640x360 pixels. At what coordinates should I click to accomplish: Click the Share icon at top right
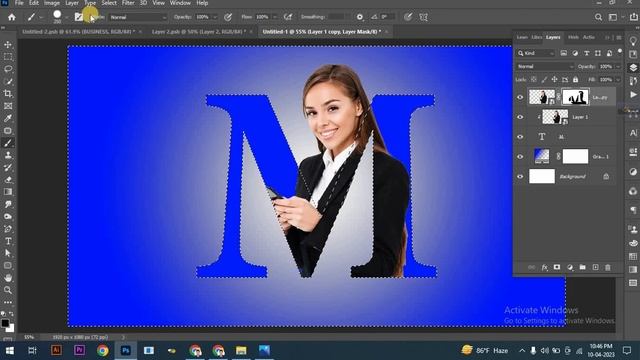click(634, 17)
